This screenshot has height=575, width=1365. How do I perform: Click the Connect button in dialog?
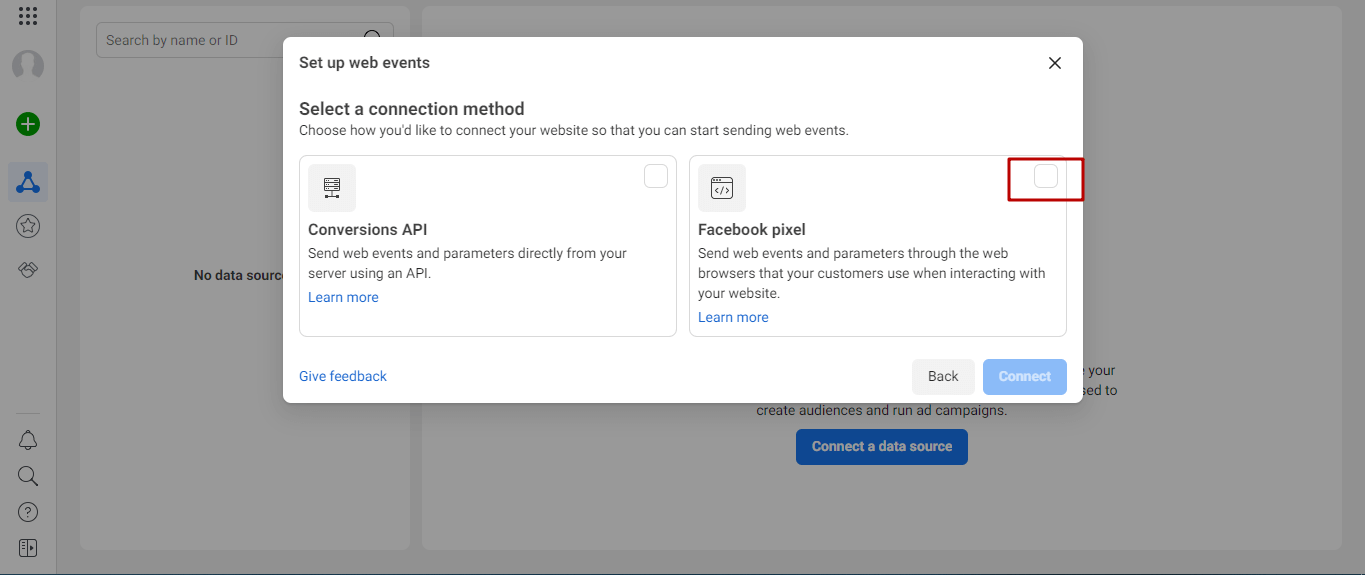[x=1025, y=376]
